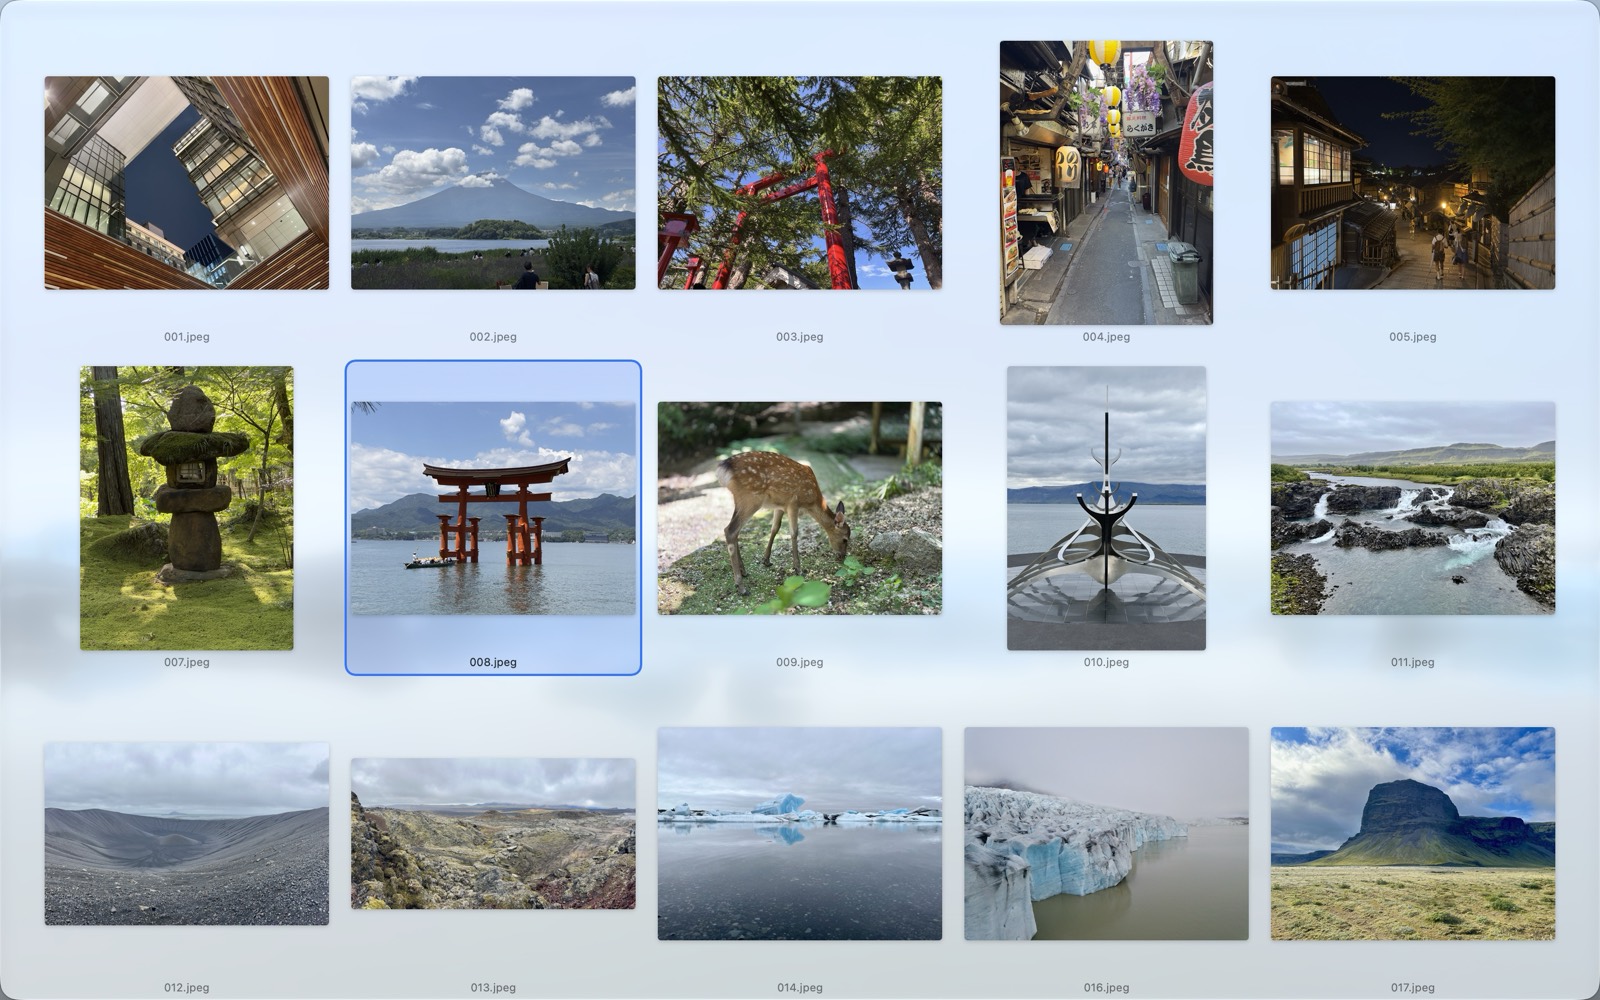This screenshot has width=1600, height=1000.
Task: Click the highlighted filename label 008.jpeg
Action: tap(493, 662)
